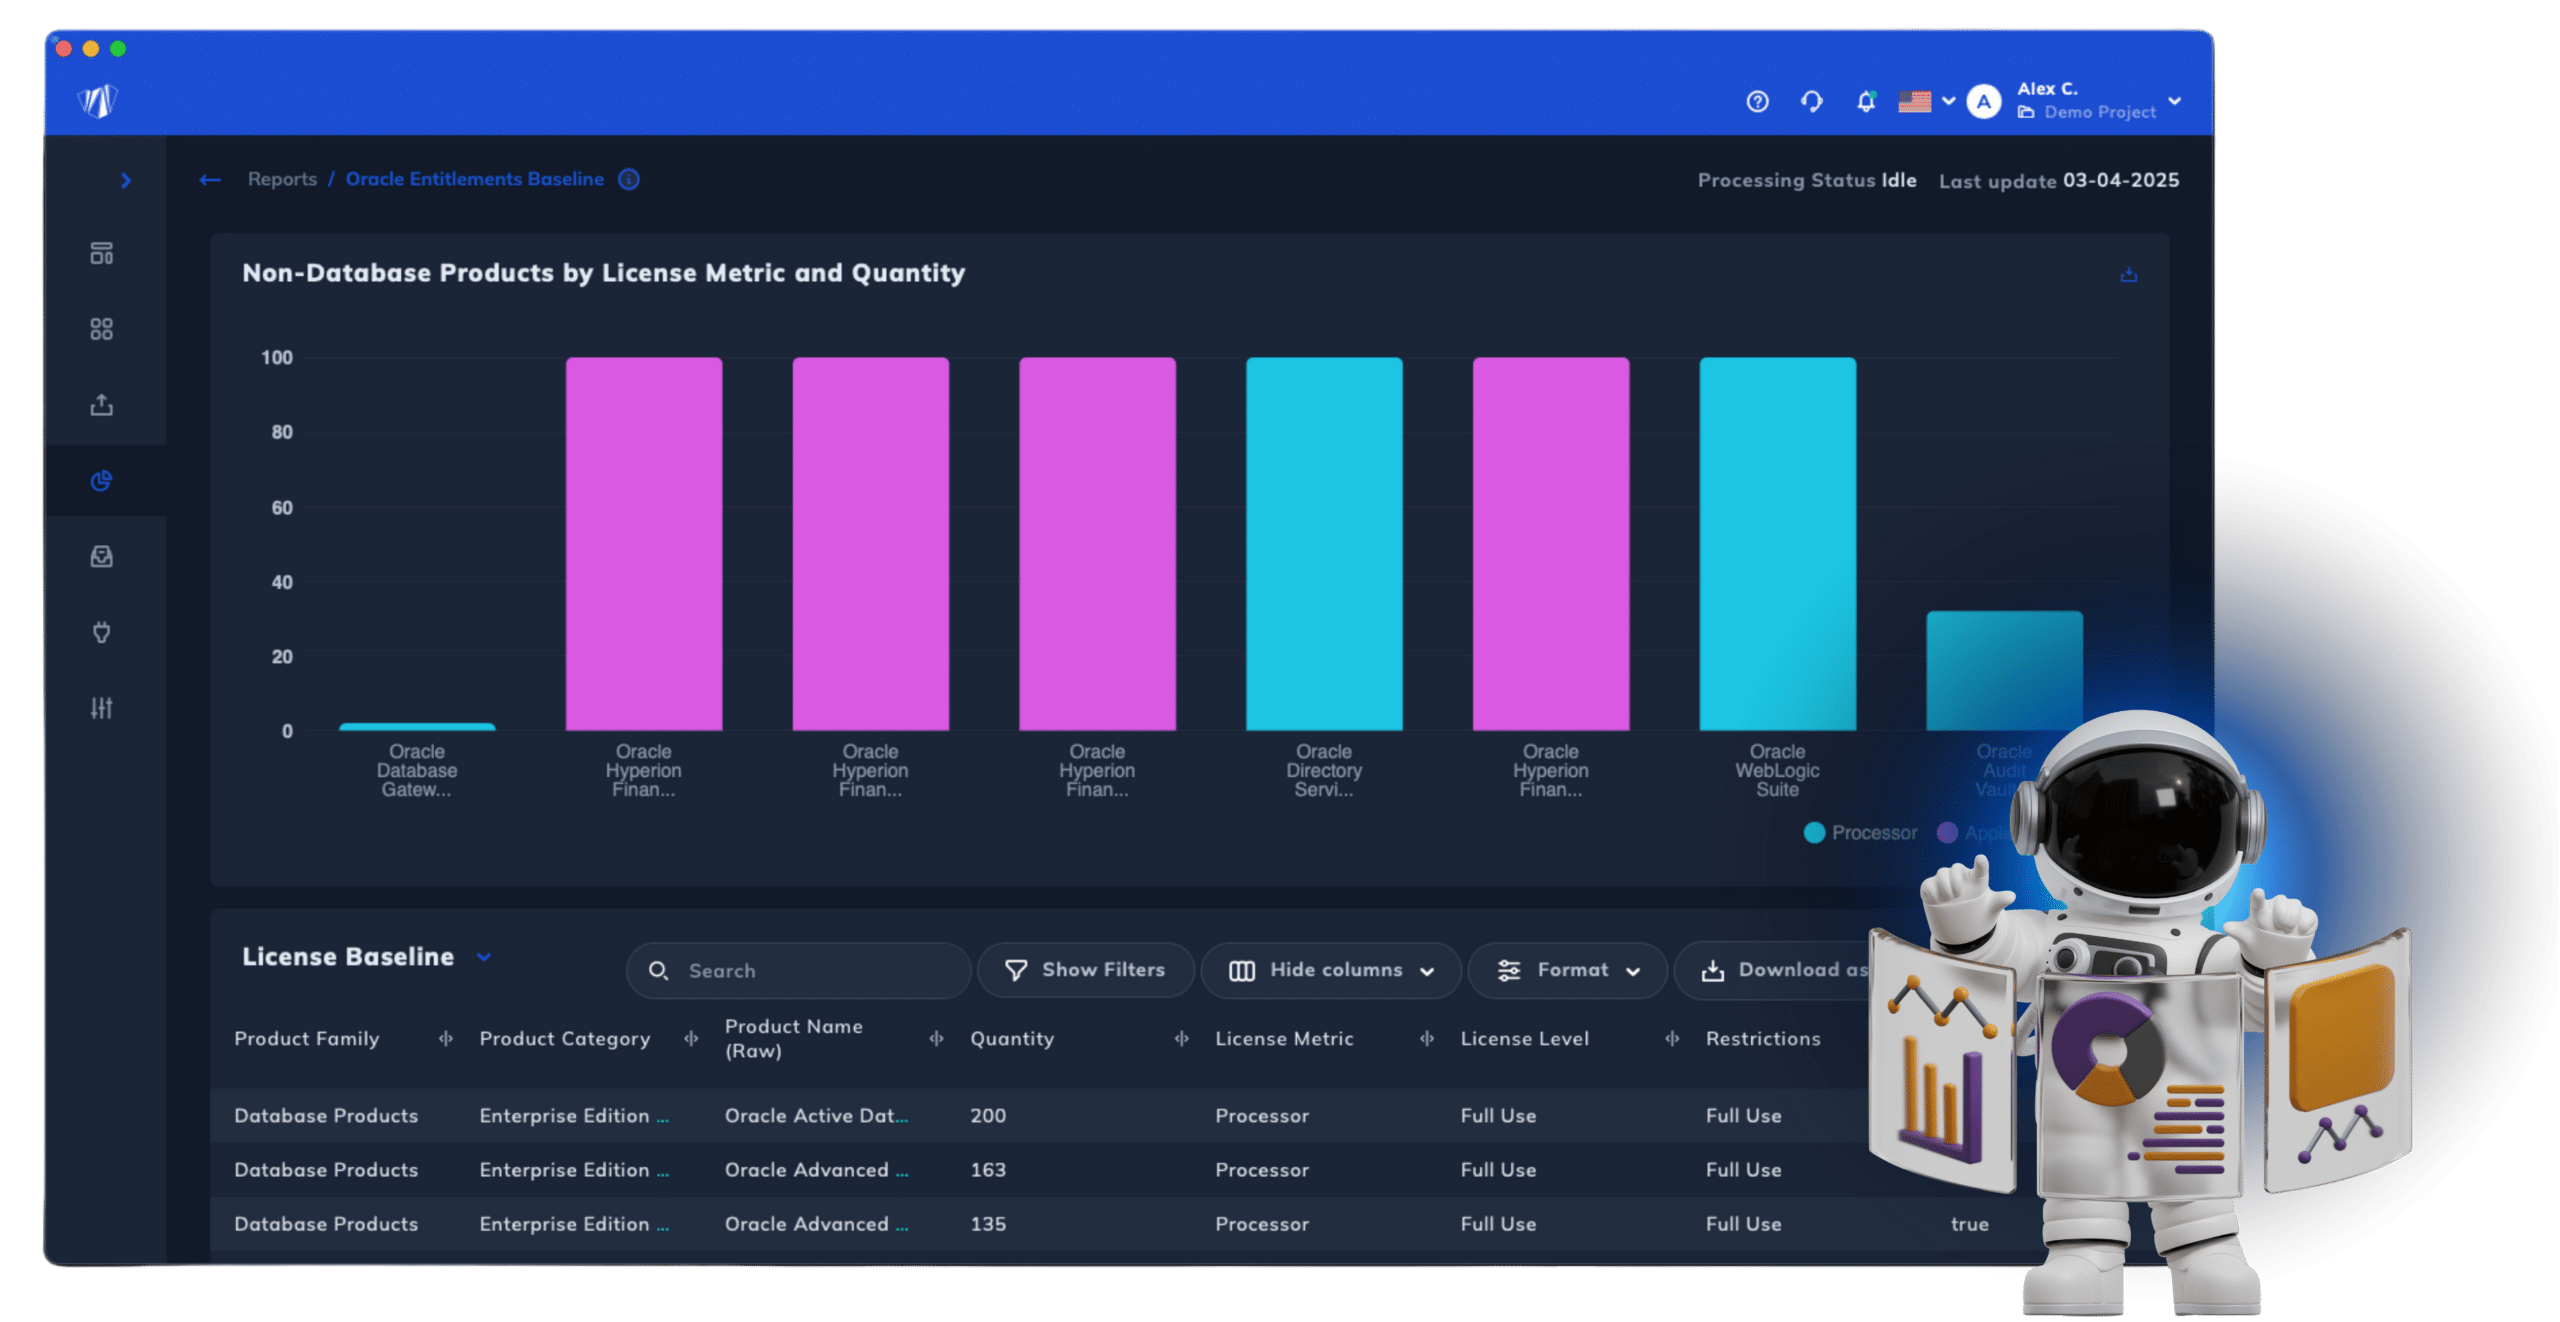Viewport: 2560px width, 1322px height.
Task: Expand the sidebar with chevron
Action: [125, 180]
